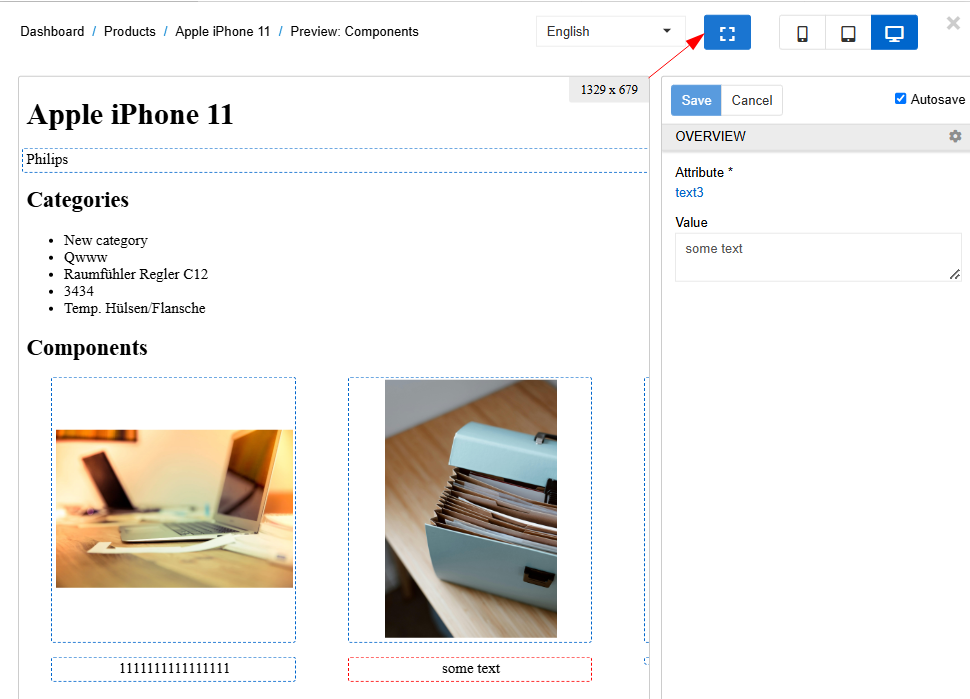Screen dimensions: 970x699
Task: Click the Categories heading
Action: 78,200
